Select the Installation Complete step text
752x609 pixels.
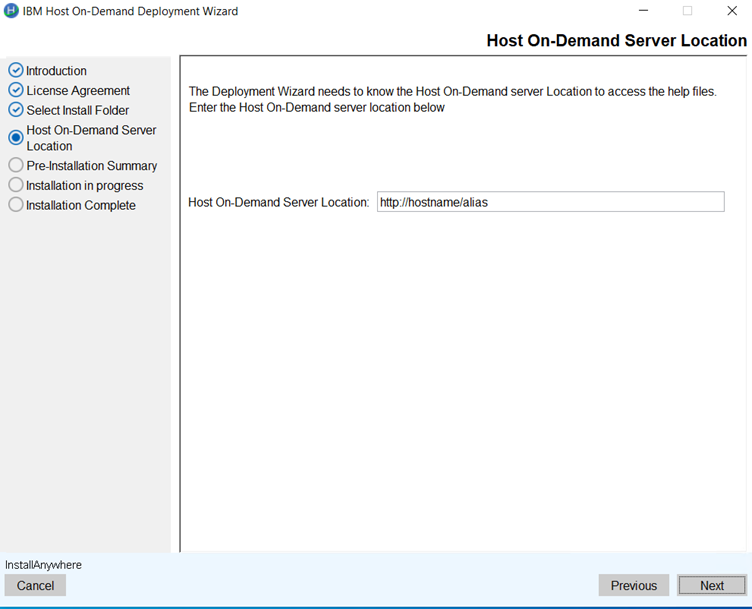tap(81, 206)
